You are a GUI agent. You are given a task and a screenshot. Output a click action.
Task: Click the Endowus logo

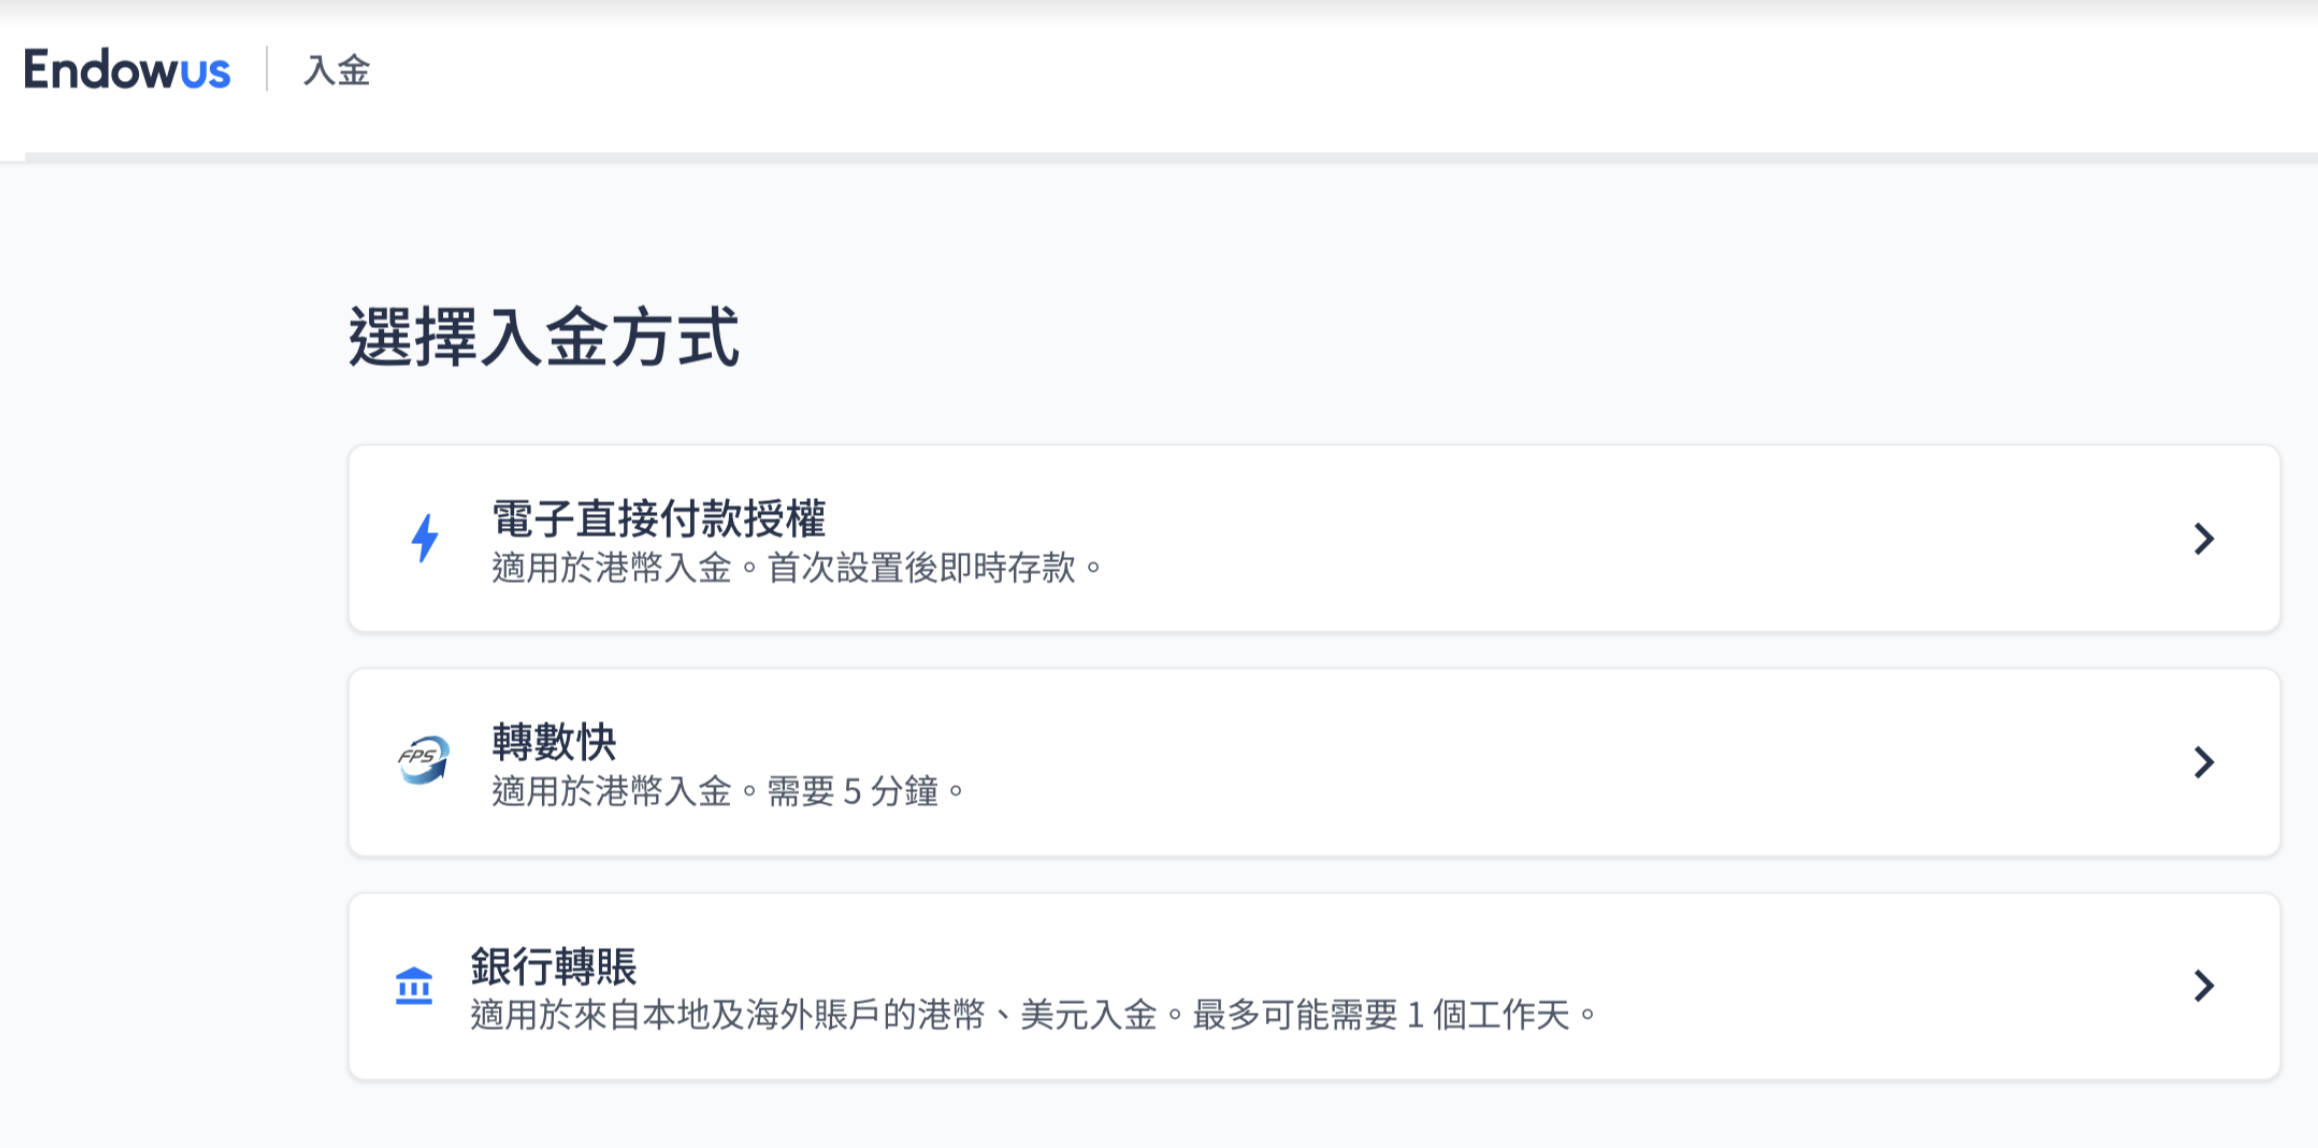click(x=127, y=70)
